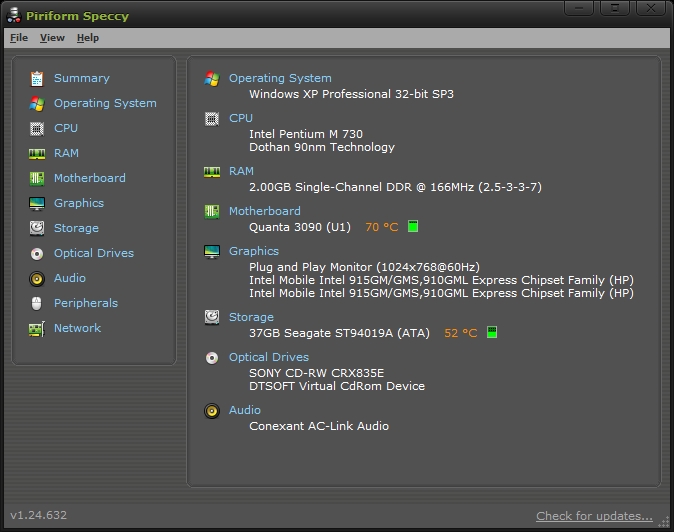Click the green motherboard temperature indicator
Screen dimensions: 674x532
point(413,226)
